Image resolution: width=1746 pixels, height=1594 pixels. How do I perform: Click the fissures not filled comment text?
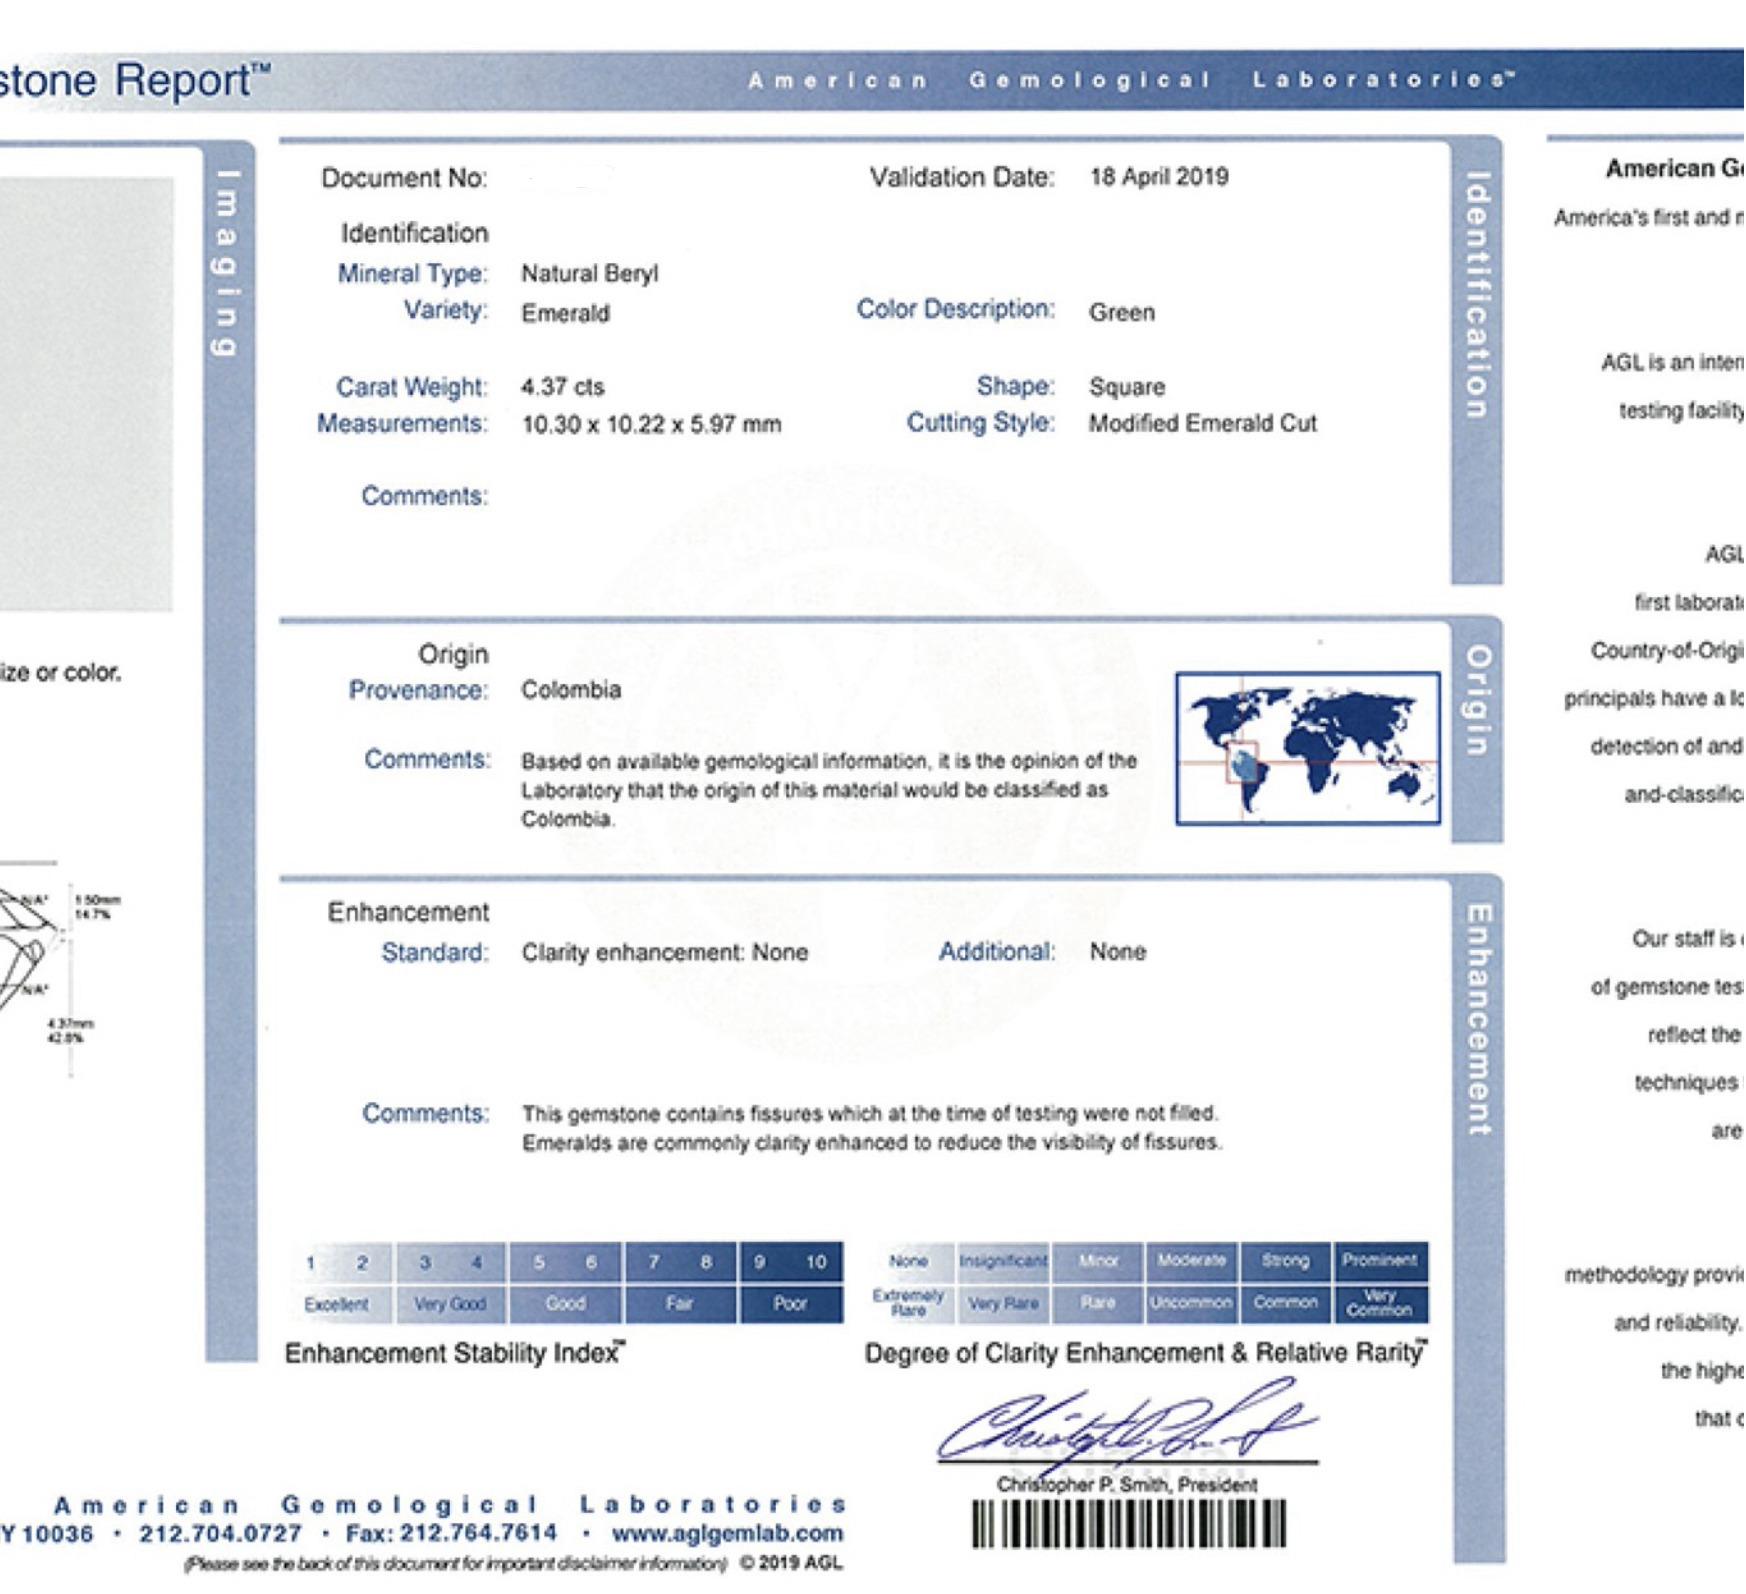[871, 1128]
